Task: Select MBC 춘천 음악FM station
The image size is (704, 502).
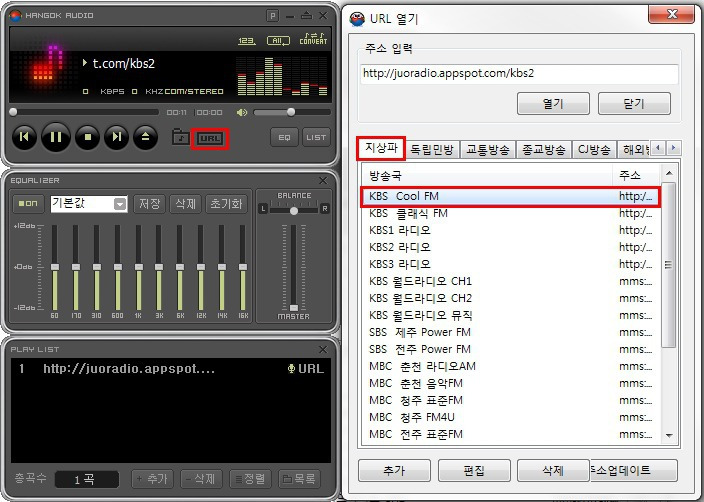Action: click(x=511, y=383)
